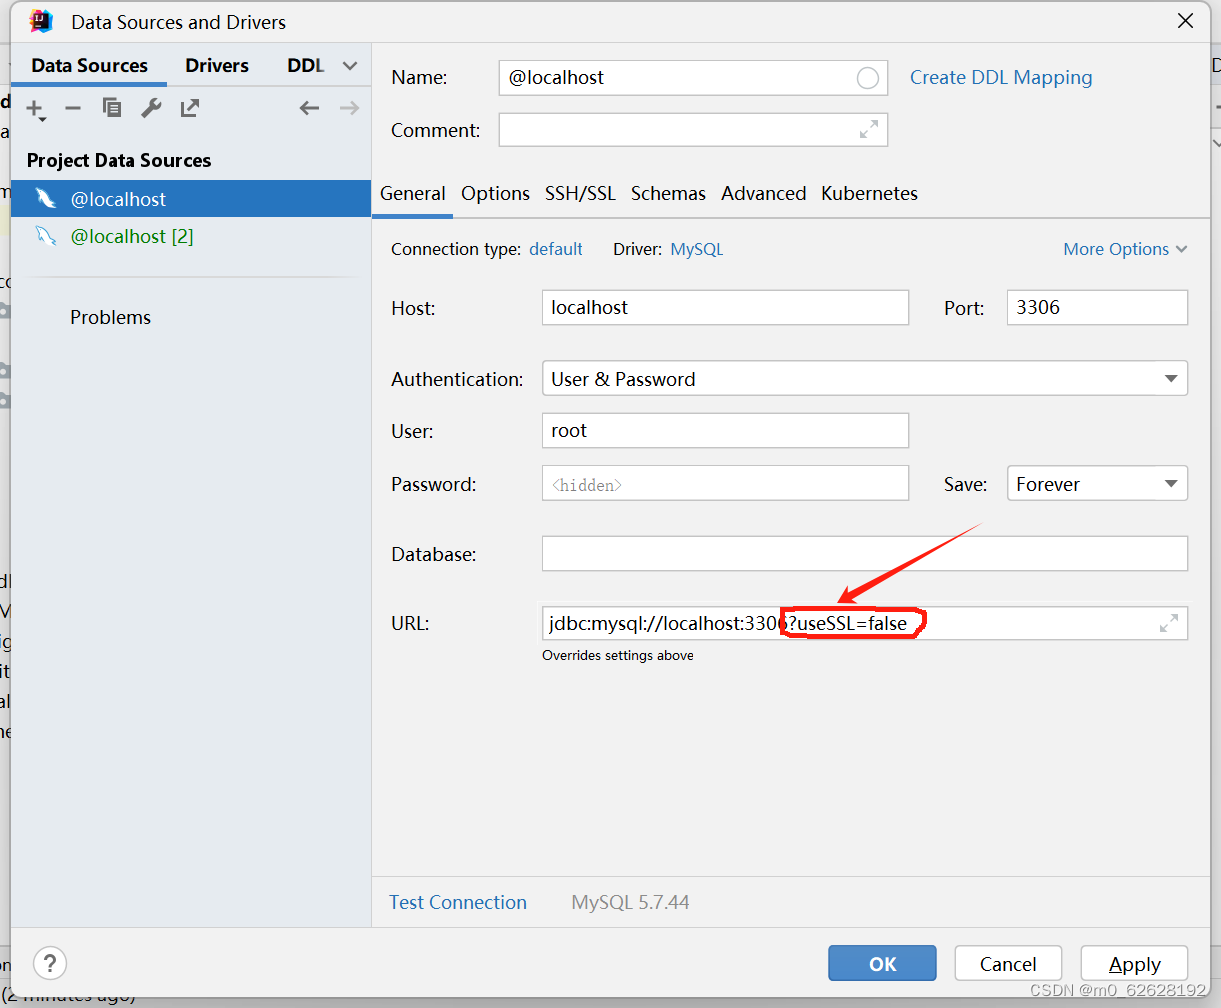
Task: Expand the Comment field editor
Action: pyautogui.click(x=869, y=129)
